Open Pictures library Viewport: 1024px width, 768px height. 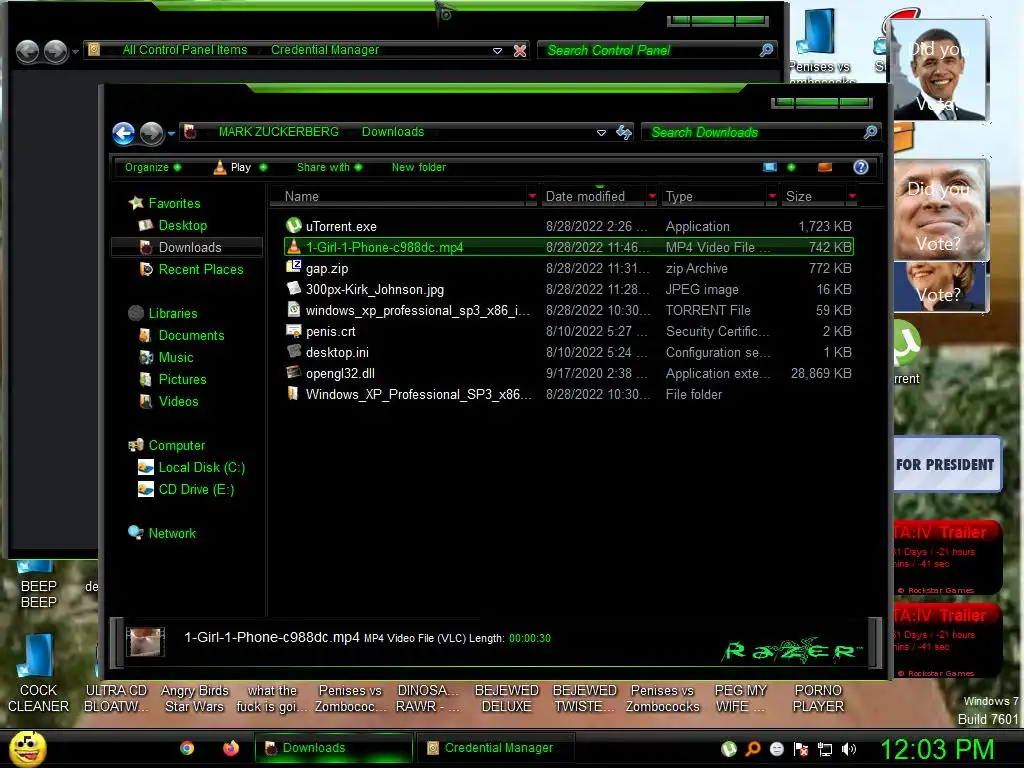[x=182, y=379]
